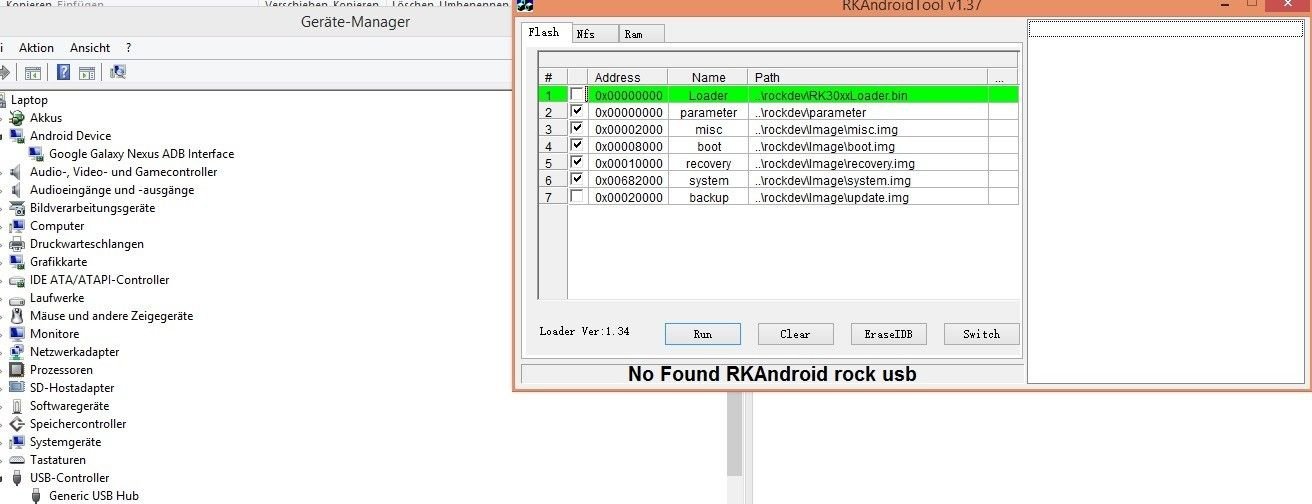Viewport: 1312px width, 504px height.
Task: Select the Akkus battery device icon
Action: (18, 118)
